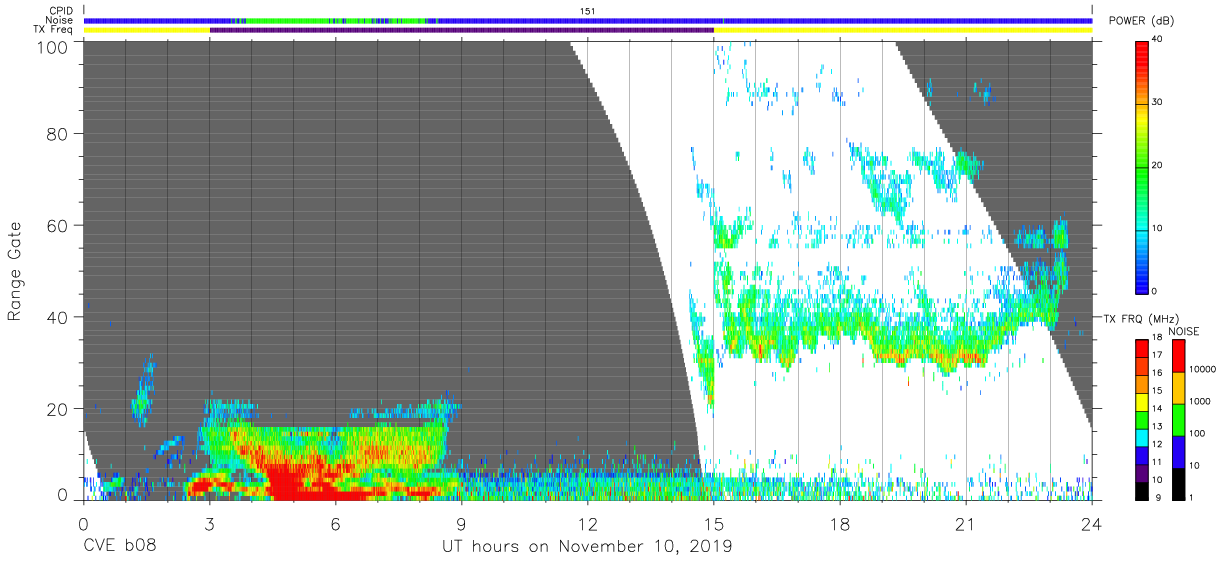Image resolution: width=1228 pixels, height=567 pixels.
Task: Click the 'CPID' row label
Action: [x=60, y=10]
